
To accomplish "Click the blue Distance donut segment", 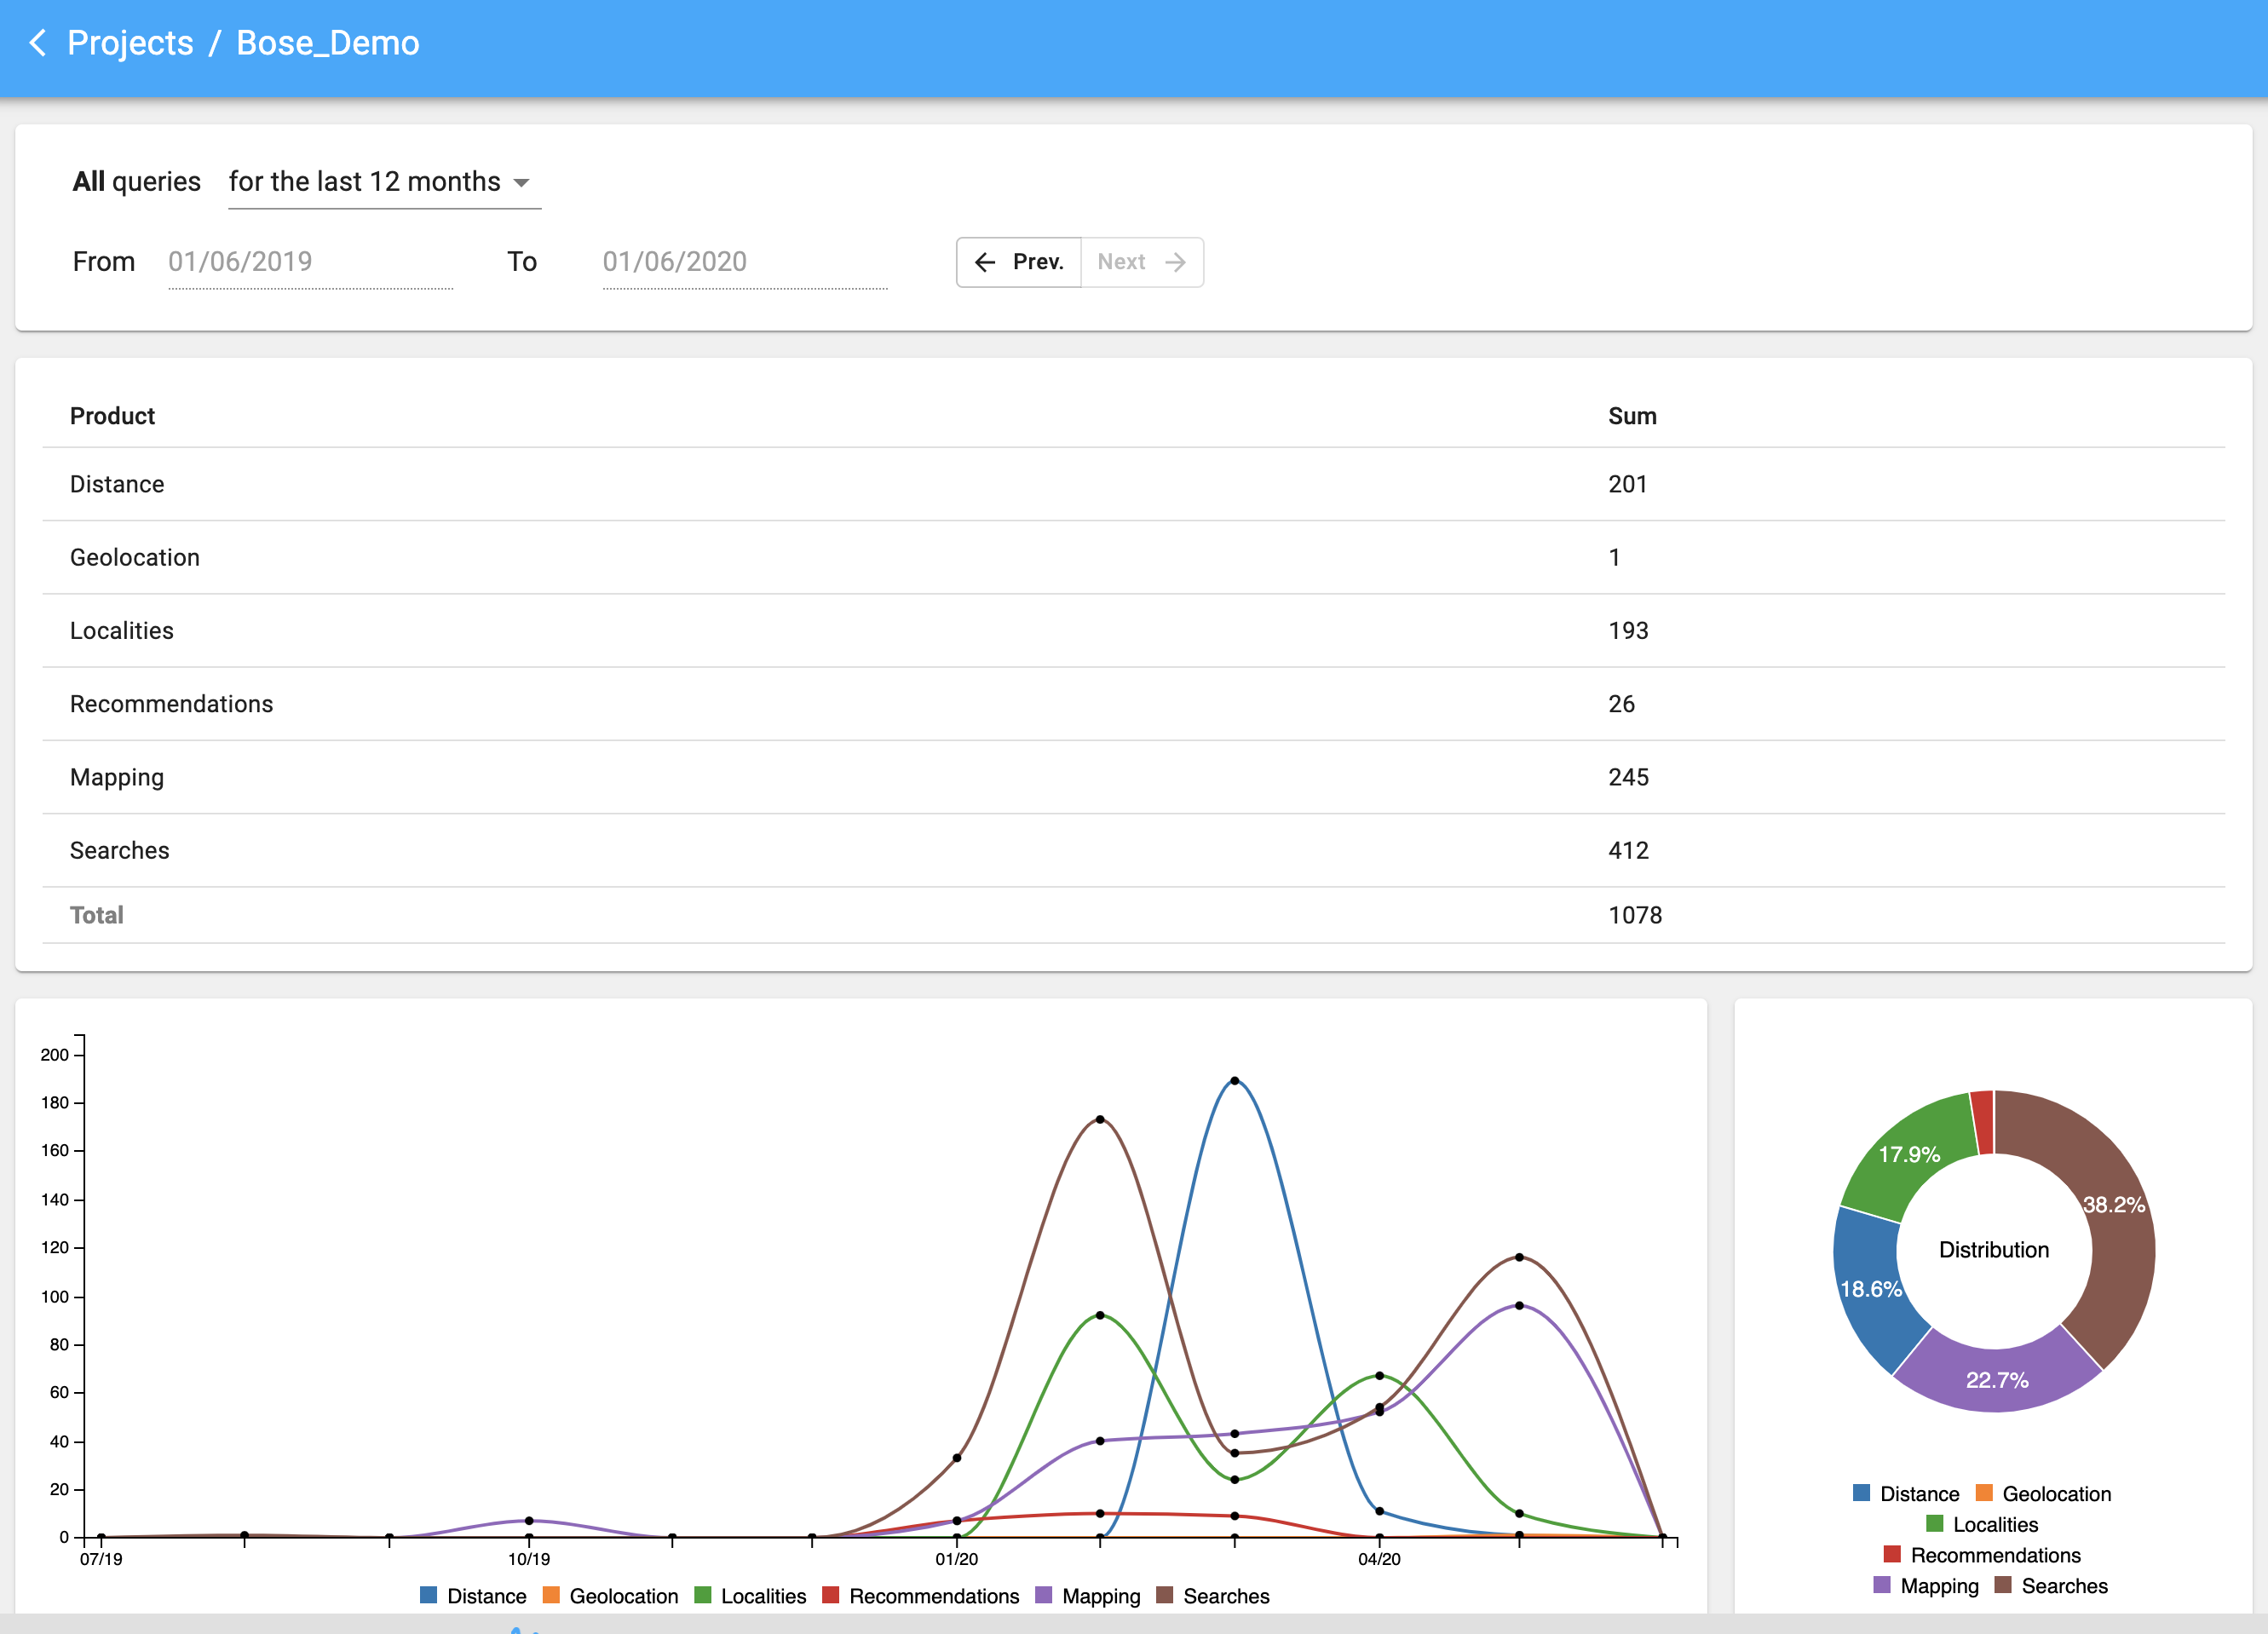I will point(1868,1290).
